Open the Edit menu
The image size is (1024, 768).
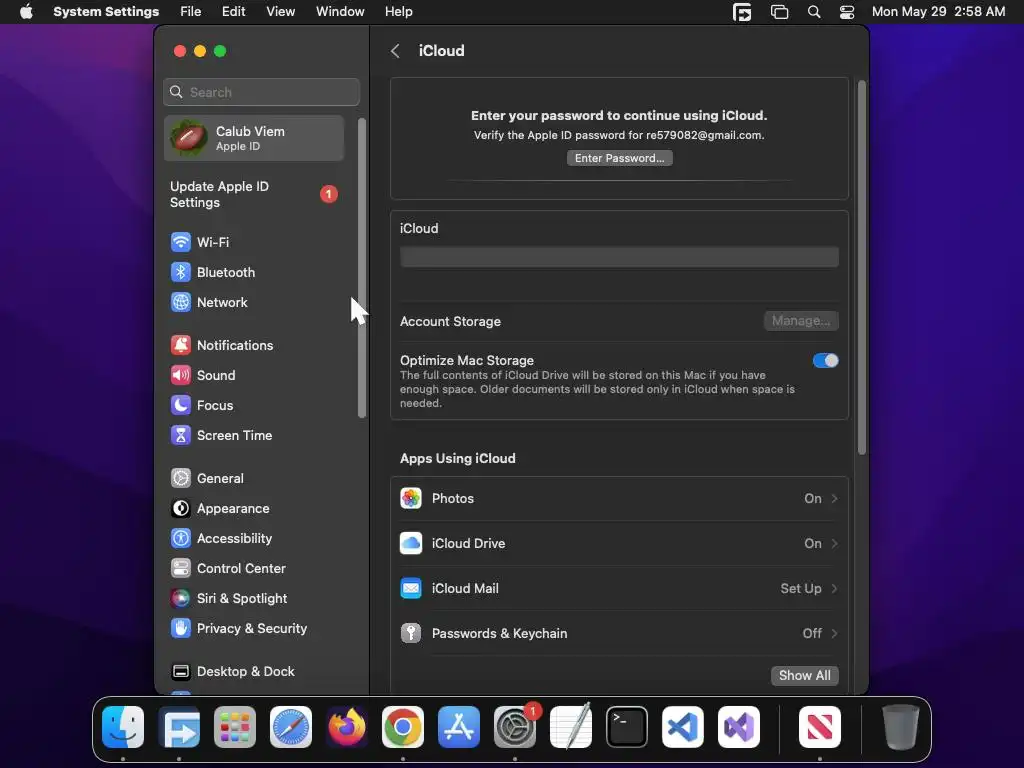(x=233, y=12)
